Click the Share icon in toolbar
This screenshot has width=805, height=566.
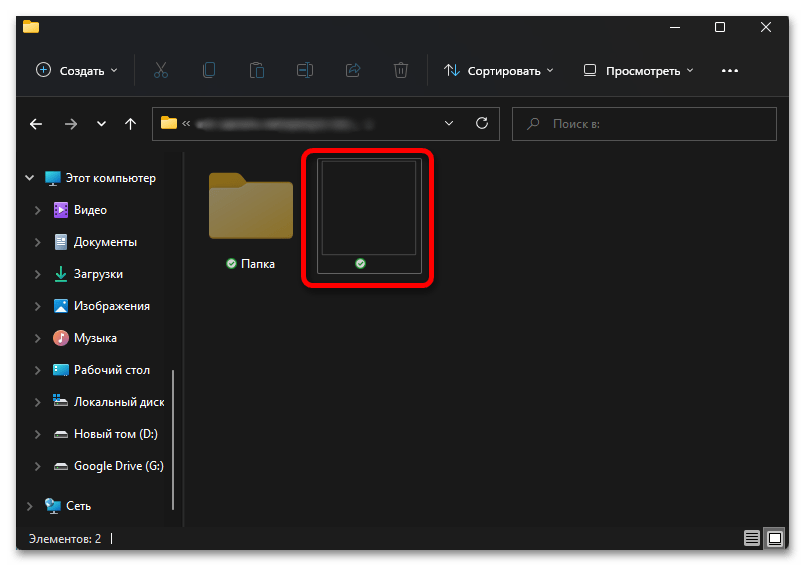click(352, 71)
